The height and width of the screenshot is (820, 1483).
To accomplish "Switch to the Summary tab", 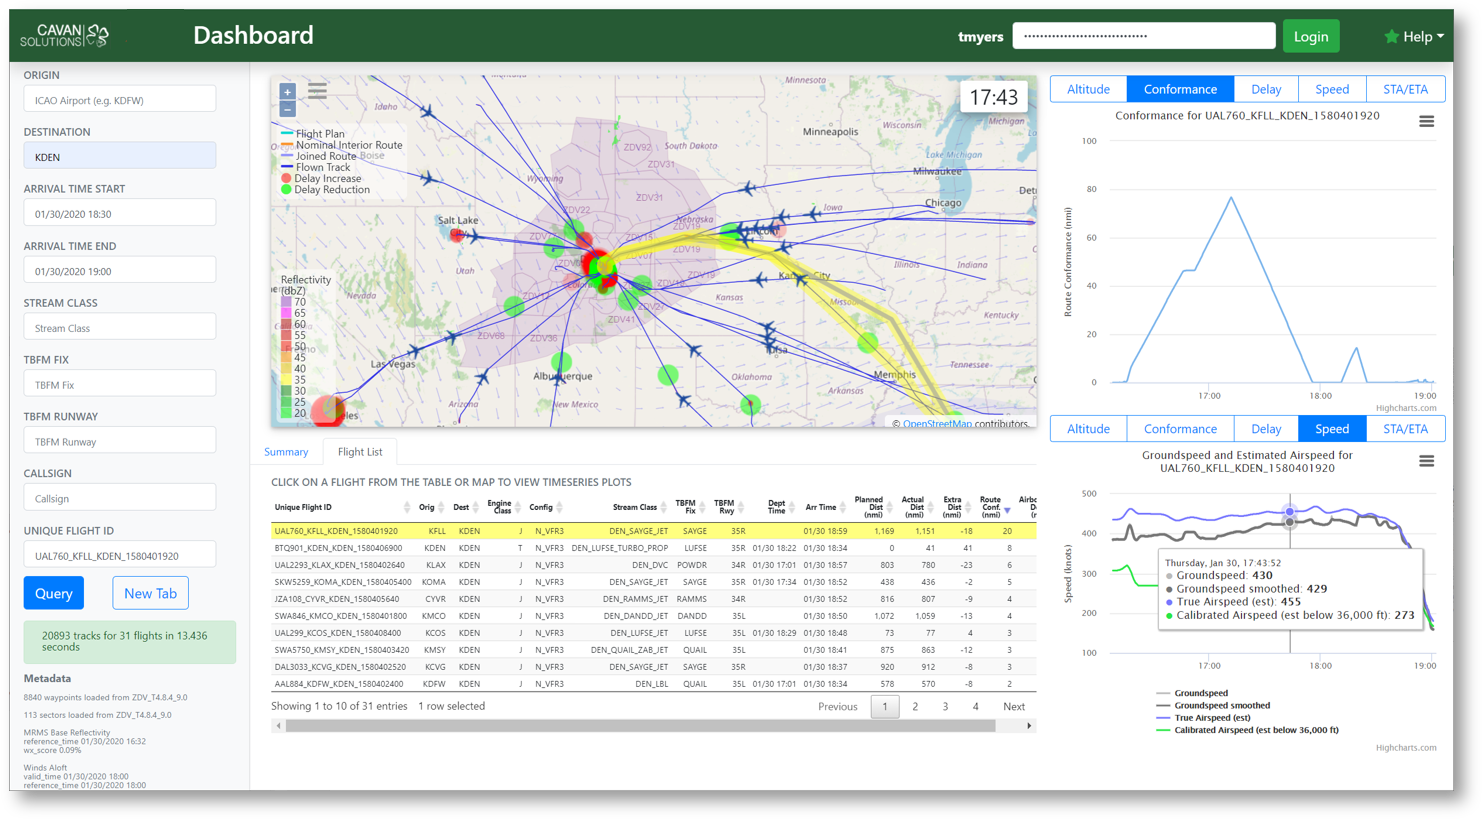I will coord(286,452).
